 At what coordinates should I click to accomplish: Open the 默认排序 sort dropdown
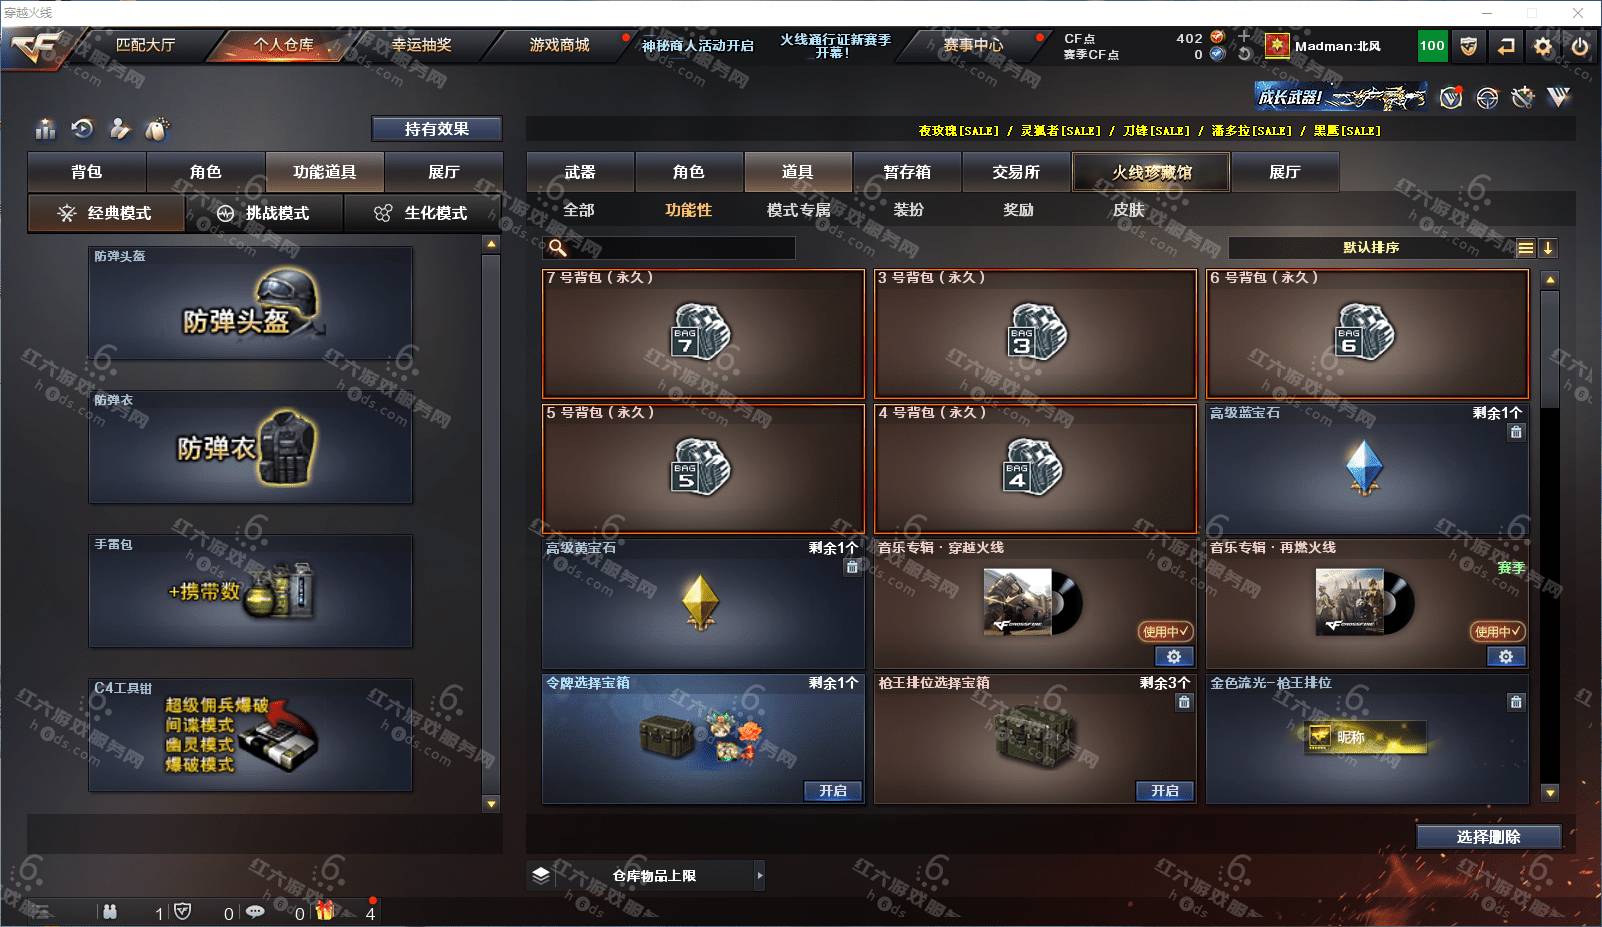pyautogui.click(x=1371, y=248)
